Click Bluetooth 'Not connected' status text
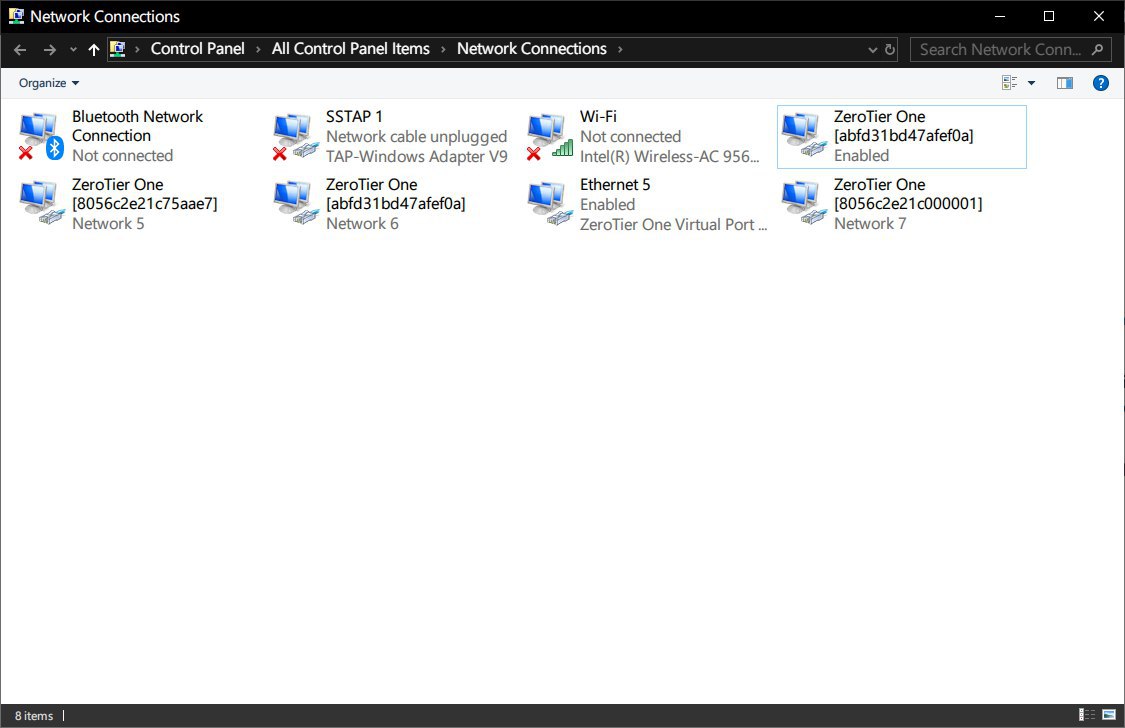This screenshot has height=728, width=1125. (122, 156)
